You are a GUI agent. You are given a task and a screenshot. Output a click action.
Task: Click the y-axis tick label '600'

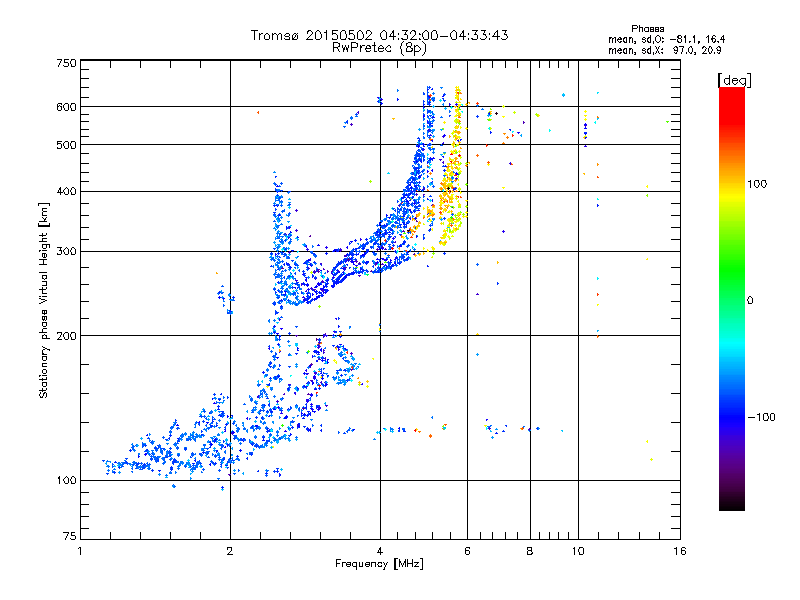(x=66, y=107)
